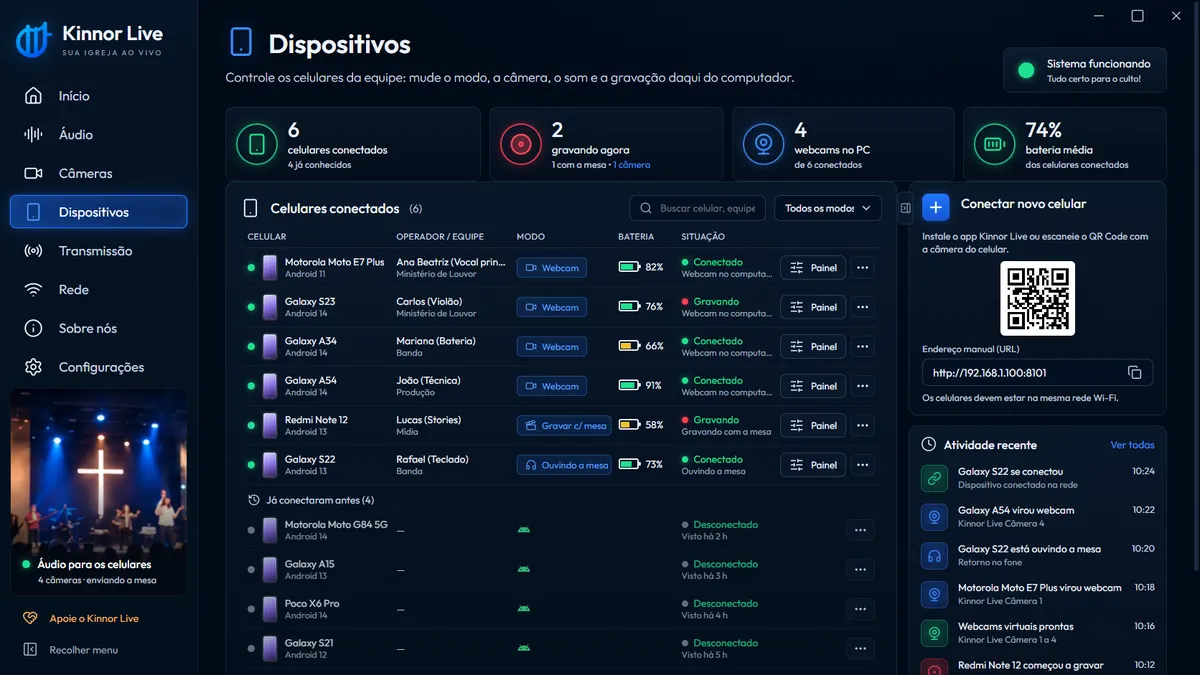Open Sobre nós in the sidebar
The height and width of the screenshot is (675, 1200).
[98, 328]
